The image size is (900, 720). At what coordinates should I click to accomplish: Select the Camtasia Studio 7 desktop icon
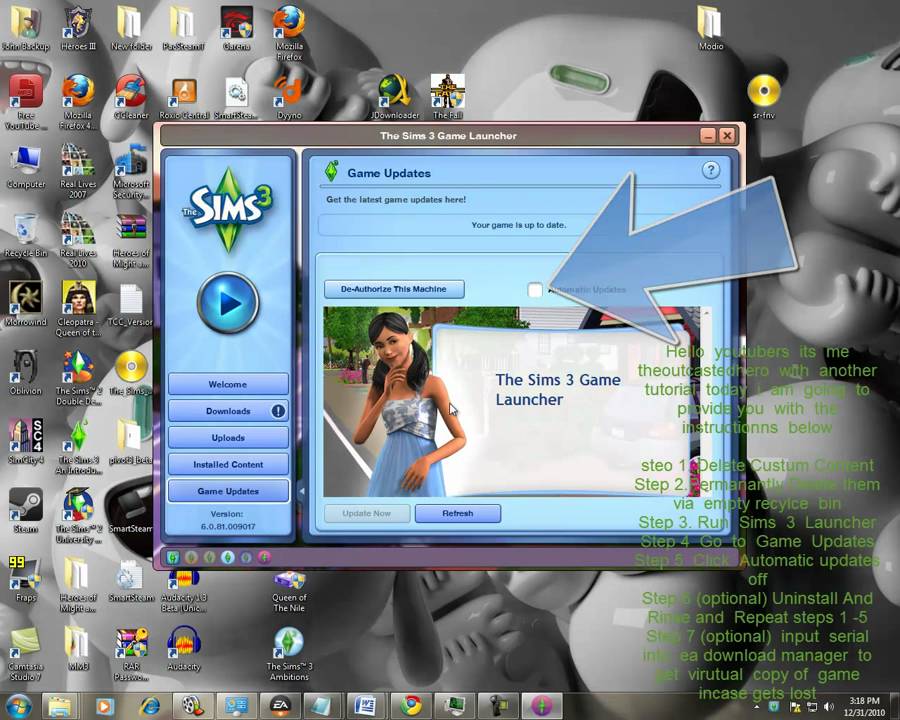[25, 652]
